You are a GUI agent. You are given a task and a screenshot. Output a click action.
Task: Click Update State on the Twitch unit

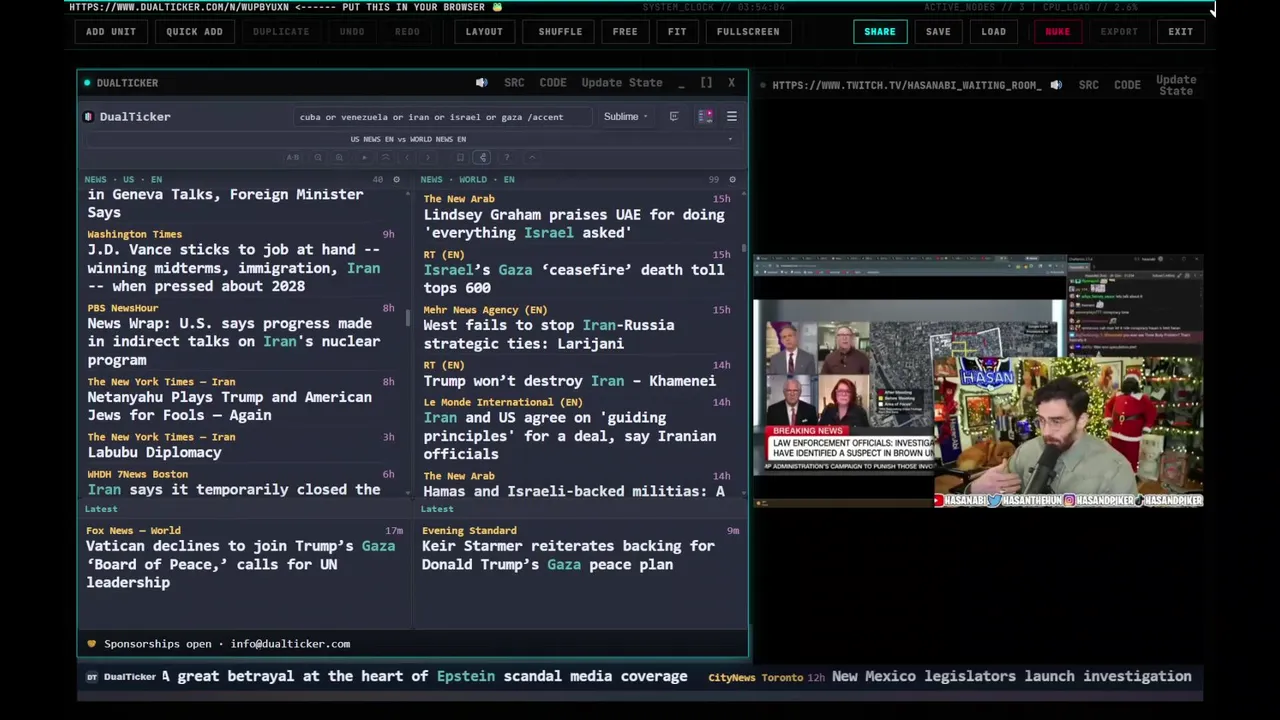(1176, 85)
